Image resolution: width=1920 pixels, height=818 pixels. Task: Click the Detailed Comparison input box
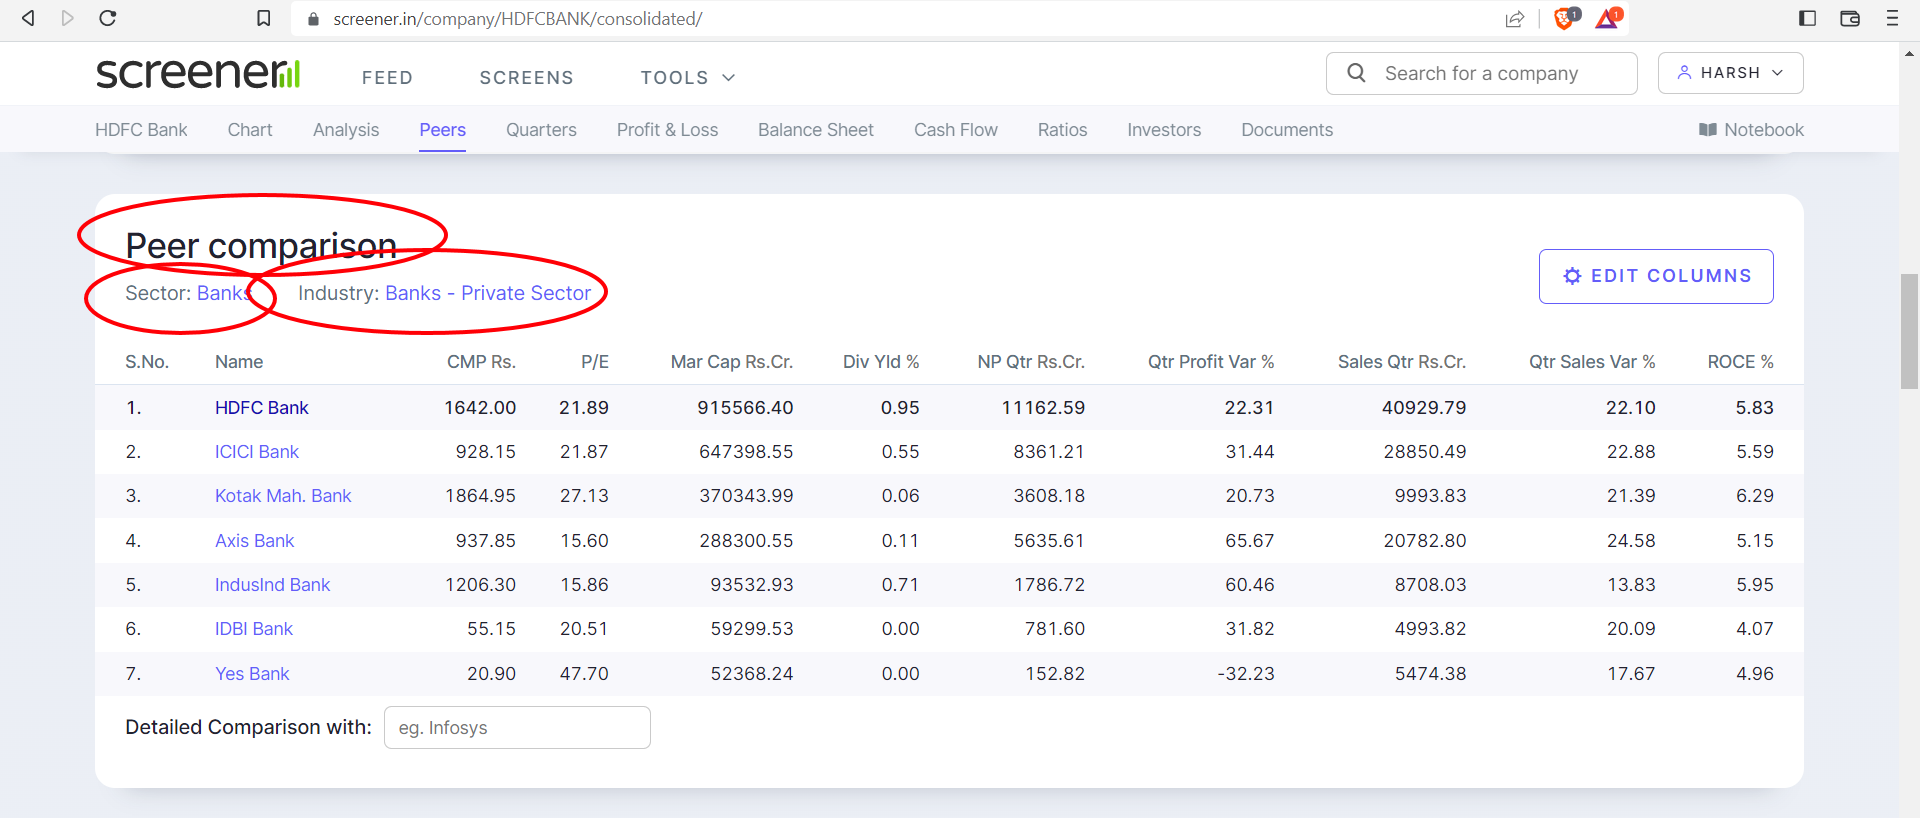(517, 728)
